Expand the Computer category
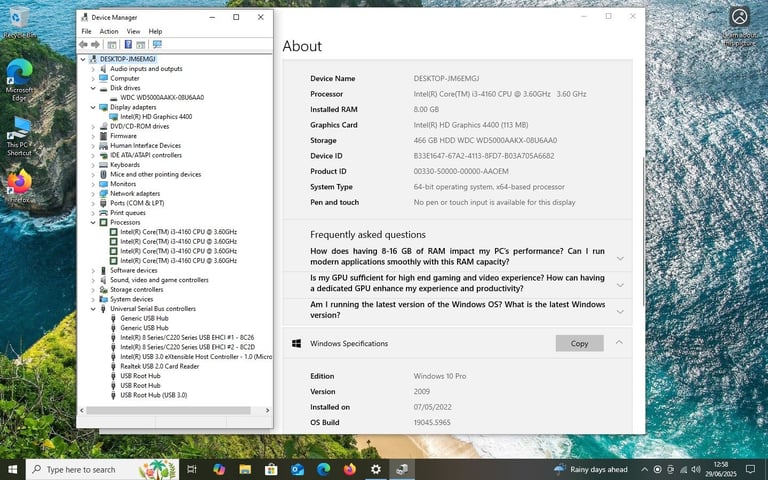The width and height of the screenshot is (768, 480). (x=93, y=78)
